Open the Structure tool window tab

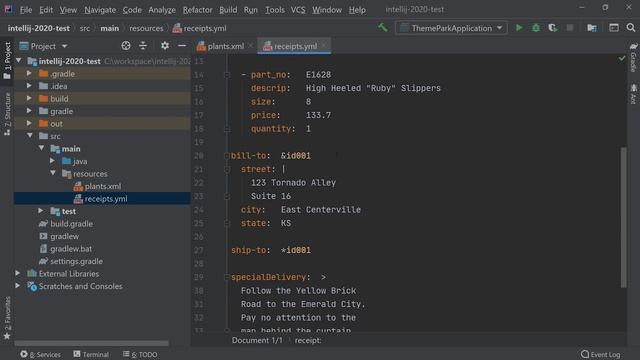[7, 114]
